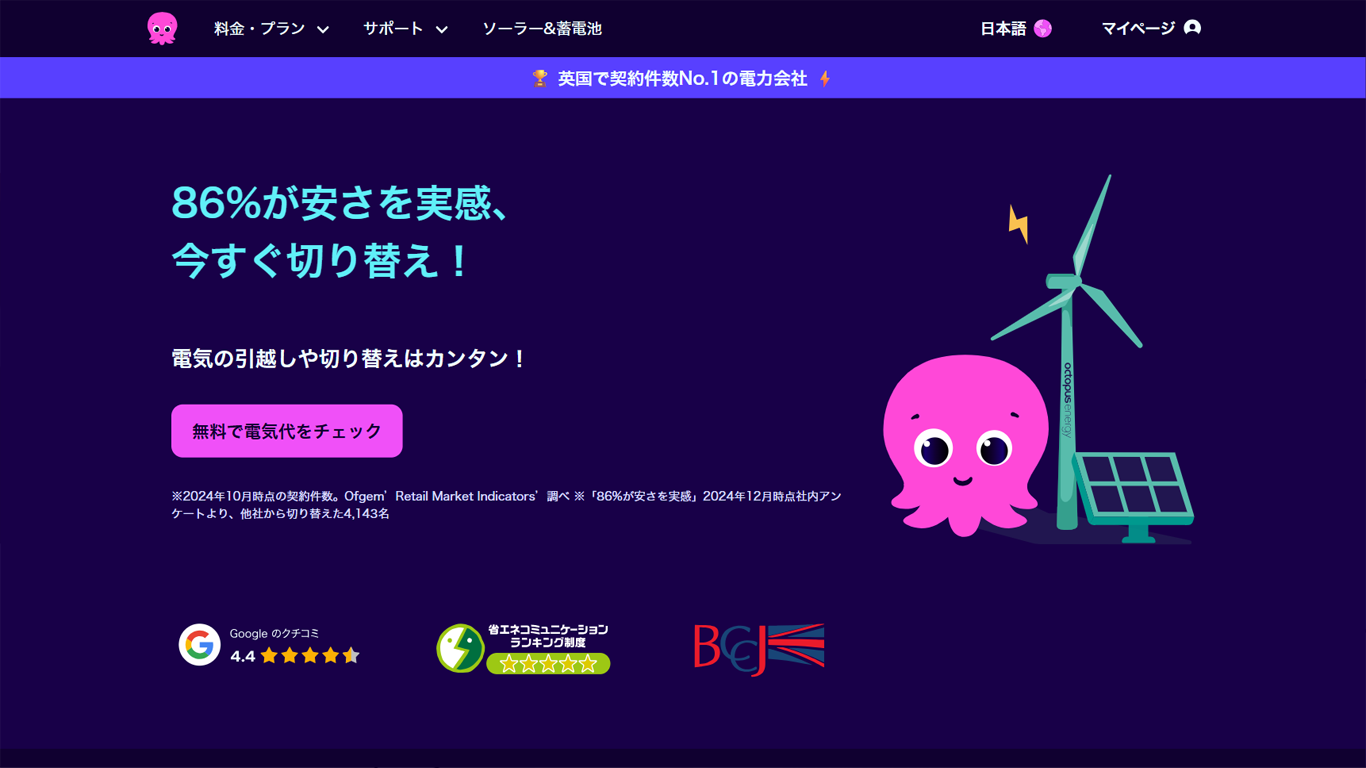Viewport: 1366px width, 768px height.
Task: Click the yellow lightning bolt near the turbine
Action: click(x=1018, y=224)
